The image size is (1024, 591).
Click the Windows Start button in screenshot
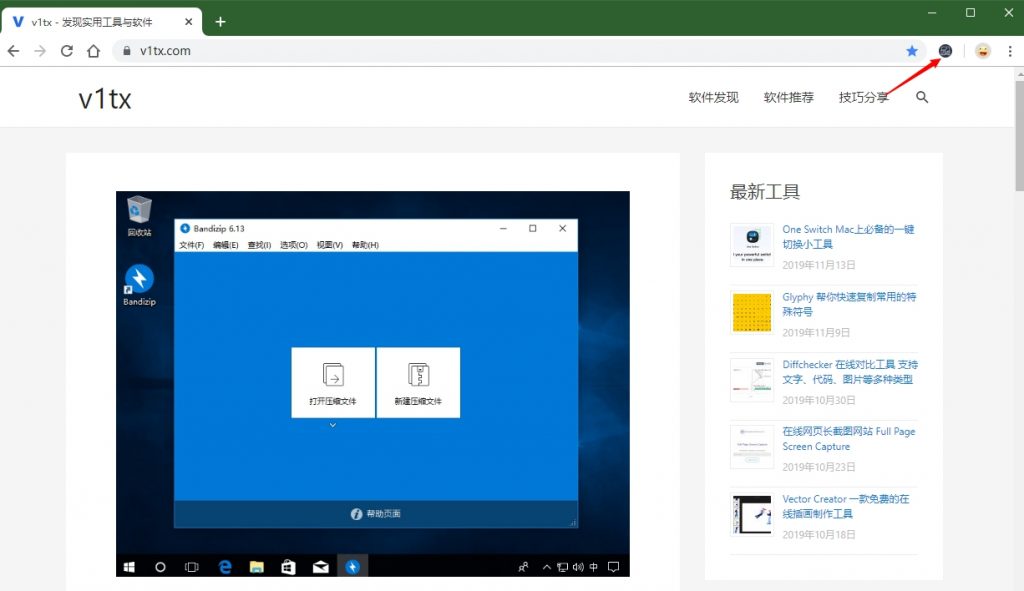(x=129, y=567)
